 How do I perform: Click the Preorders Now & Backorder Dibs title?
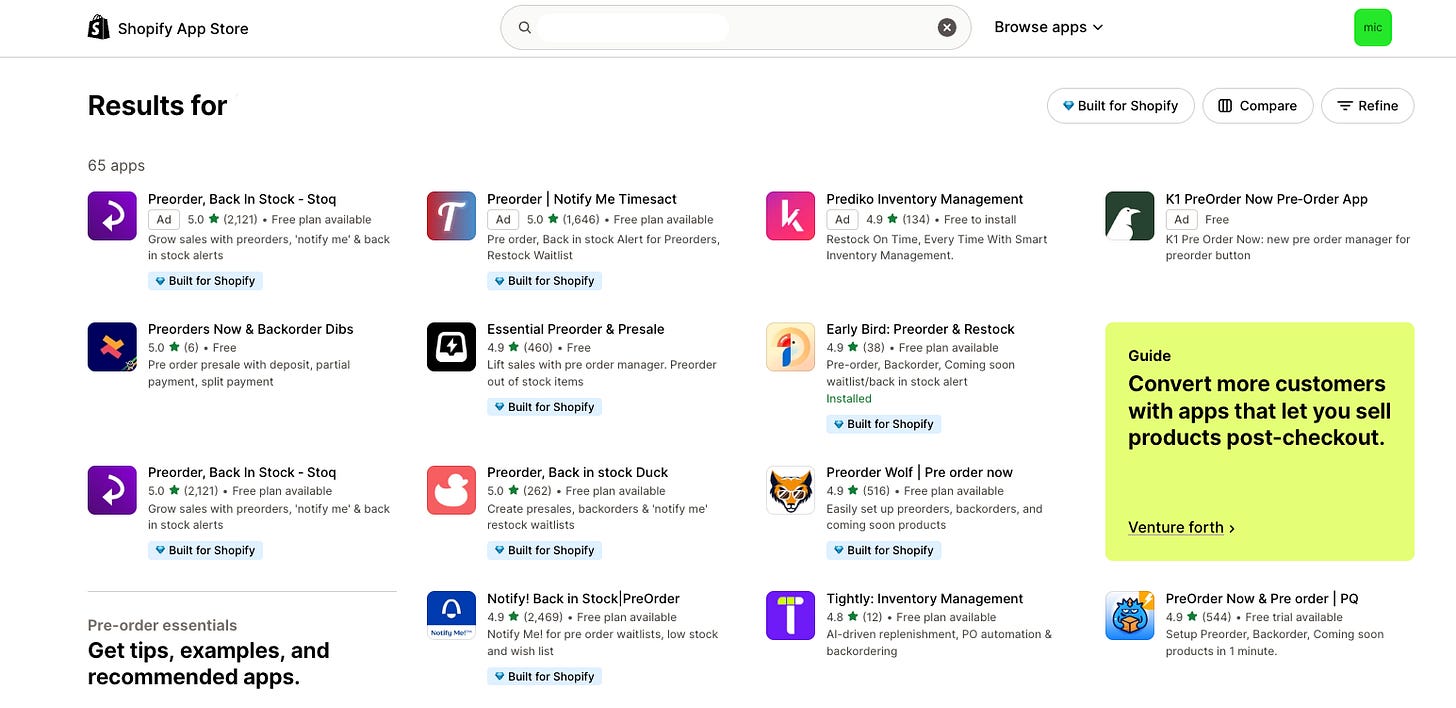tap(249, 328)
